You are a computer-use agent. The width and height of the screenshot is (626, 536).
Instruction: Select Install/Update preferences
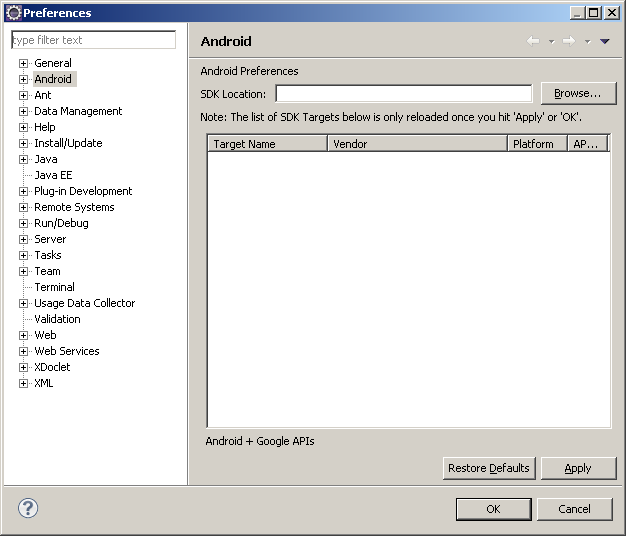pyautogui.click(x=68, y=143)
